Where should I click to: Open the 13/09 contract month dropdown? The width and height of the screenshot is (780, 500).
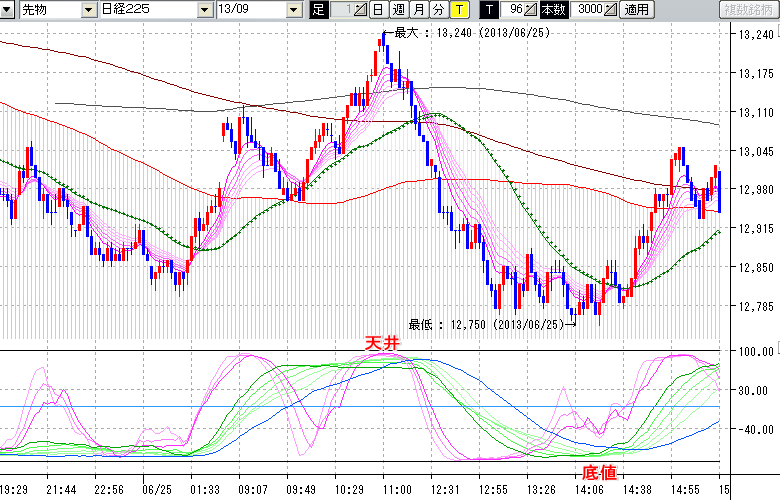(x=293, y=10)
